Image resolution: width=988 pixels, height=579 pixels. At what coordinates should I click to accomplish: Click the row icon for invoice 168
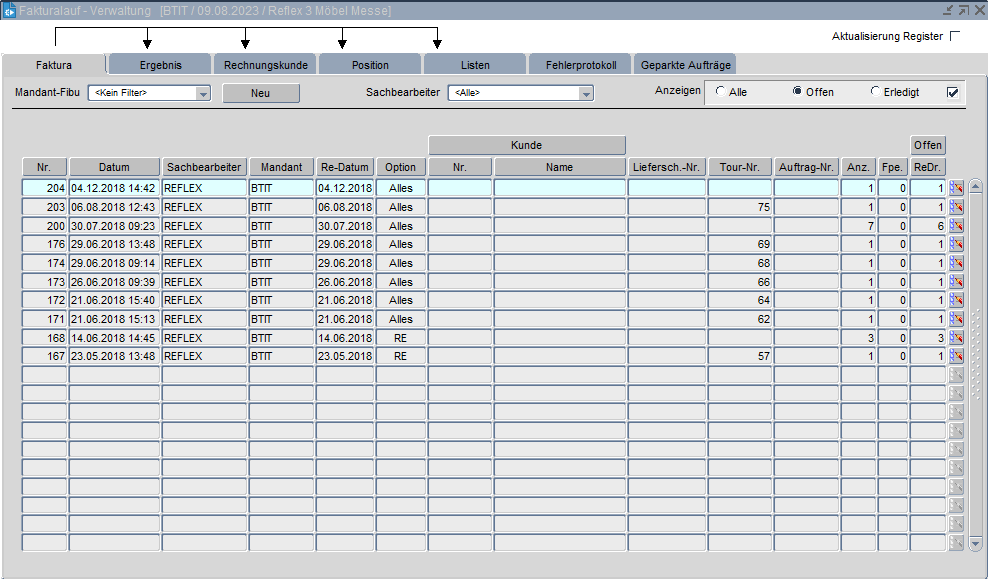coord(956,338)
